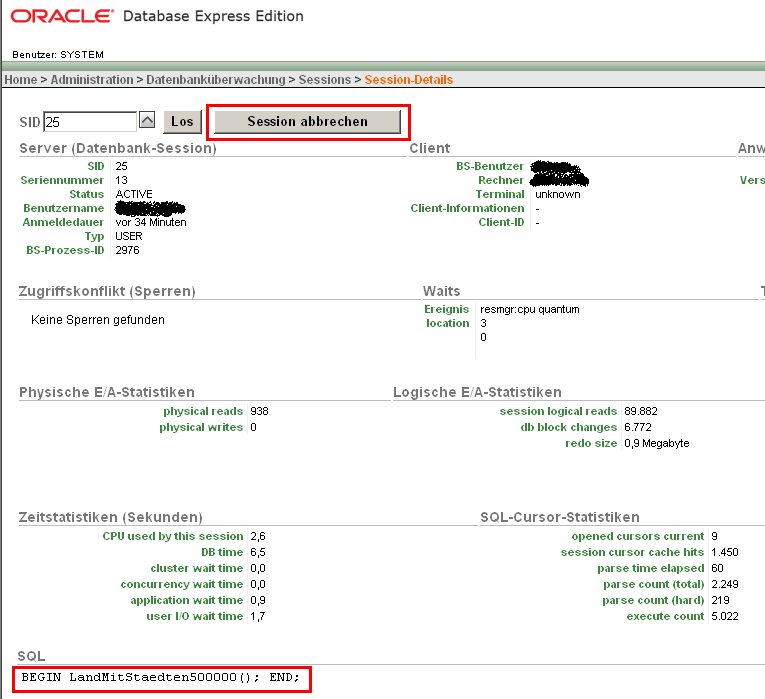The image size is (765, 699).
Task: Click the Keine Sperren gefunden message
Action: 98,320
